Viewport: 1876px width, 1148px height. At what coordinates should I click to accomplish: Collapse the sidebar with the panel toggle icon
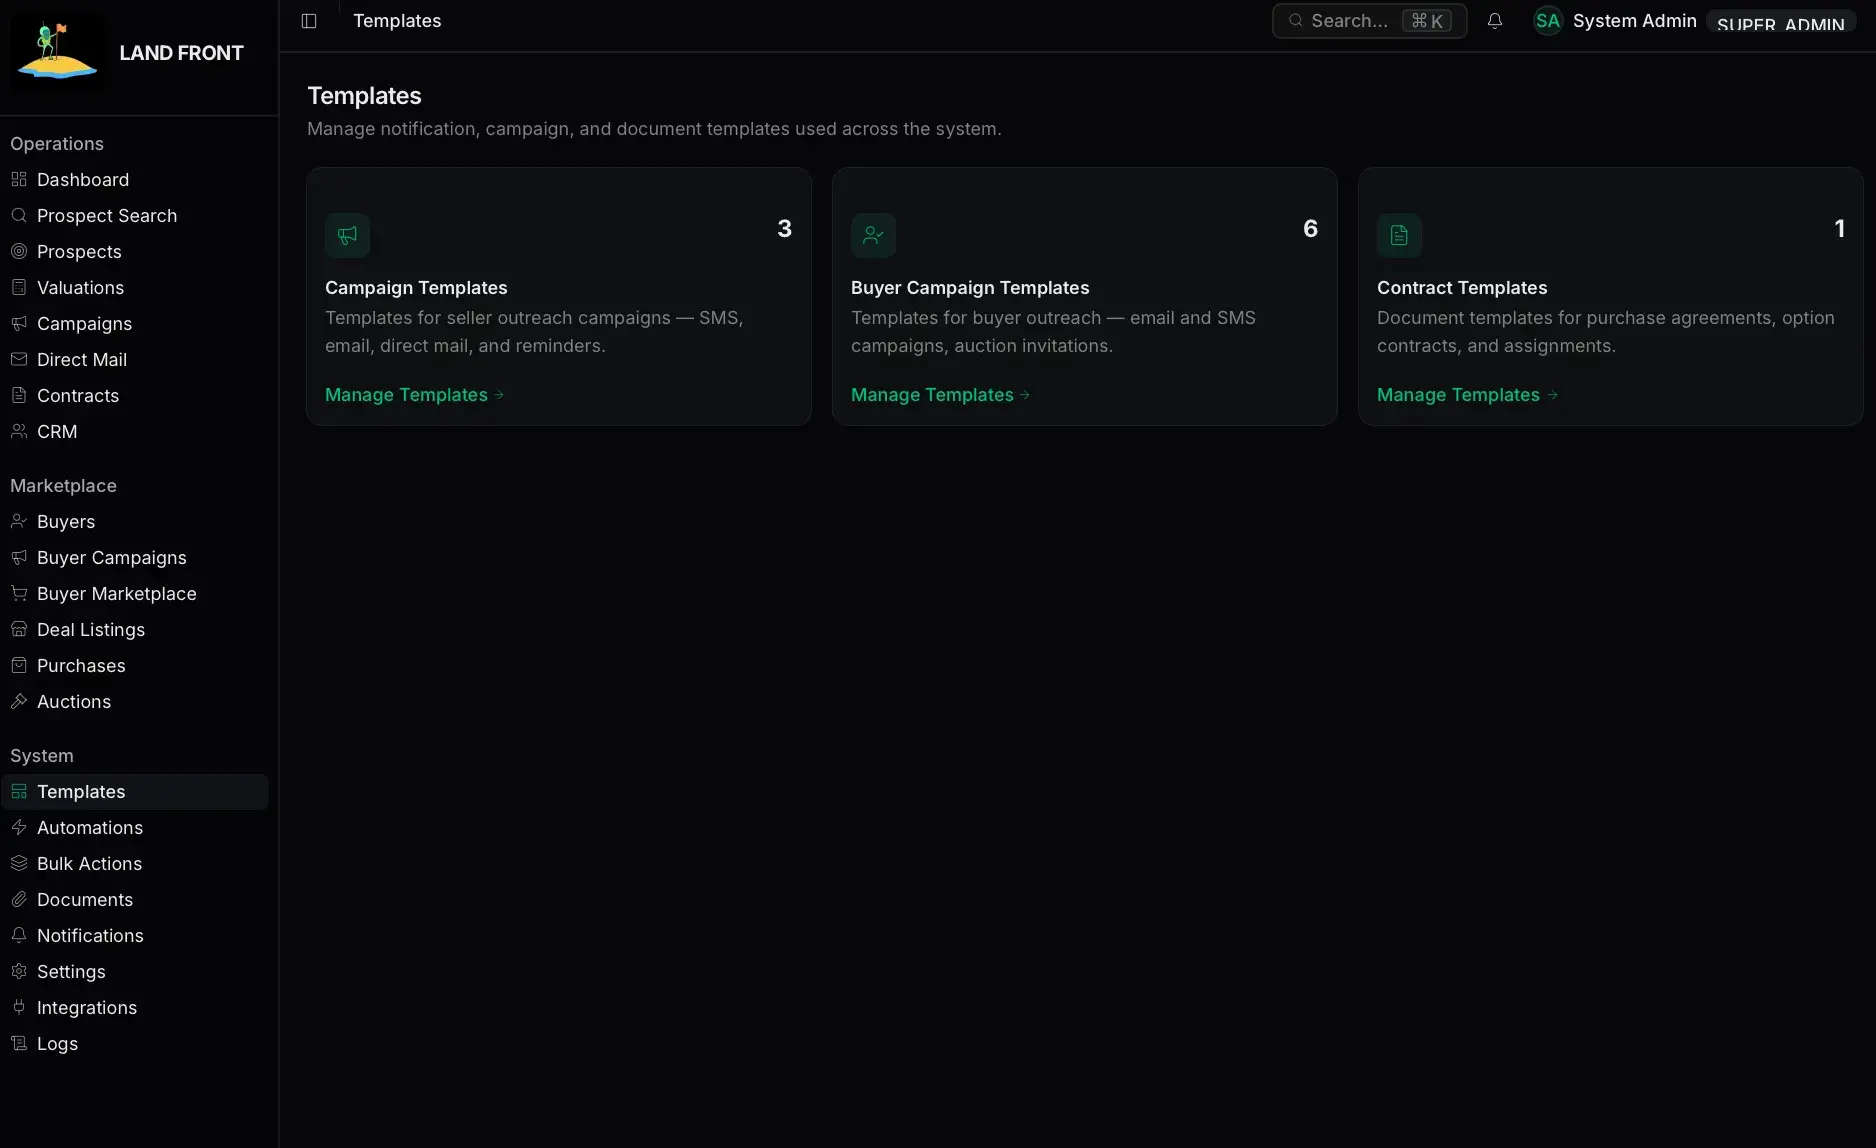tap(309, 21)
